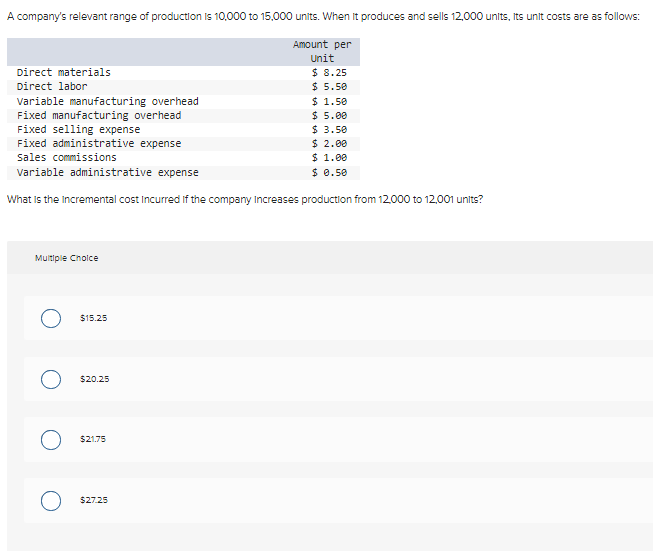Click 'Variable administrative expense' row label

[107, 172]
